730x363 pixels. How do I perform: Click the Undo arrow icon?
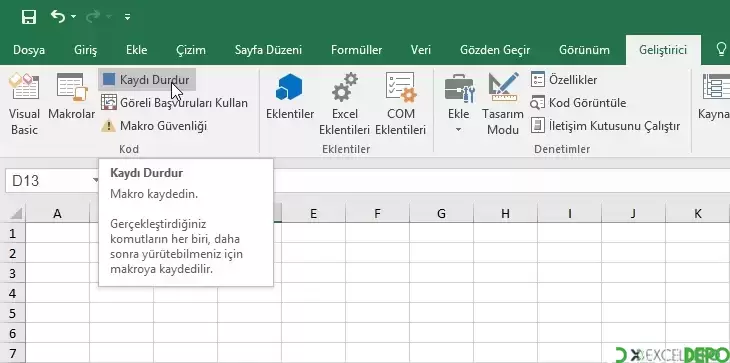coord(58,17)
